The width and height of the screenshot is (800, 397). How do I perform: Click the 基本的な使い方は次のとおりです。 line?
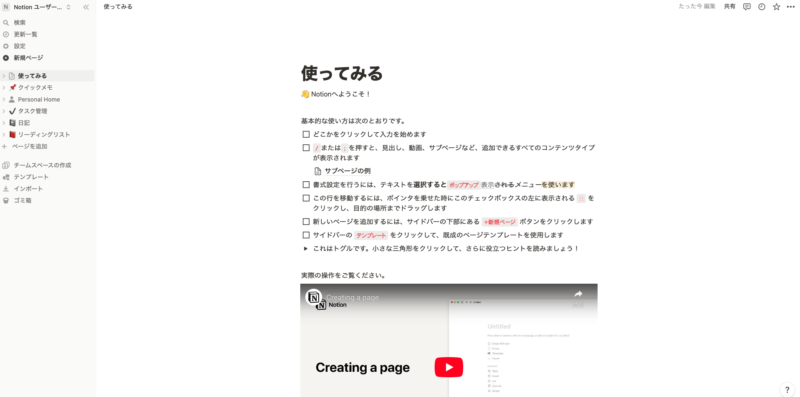[354, 121]
